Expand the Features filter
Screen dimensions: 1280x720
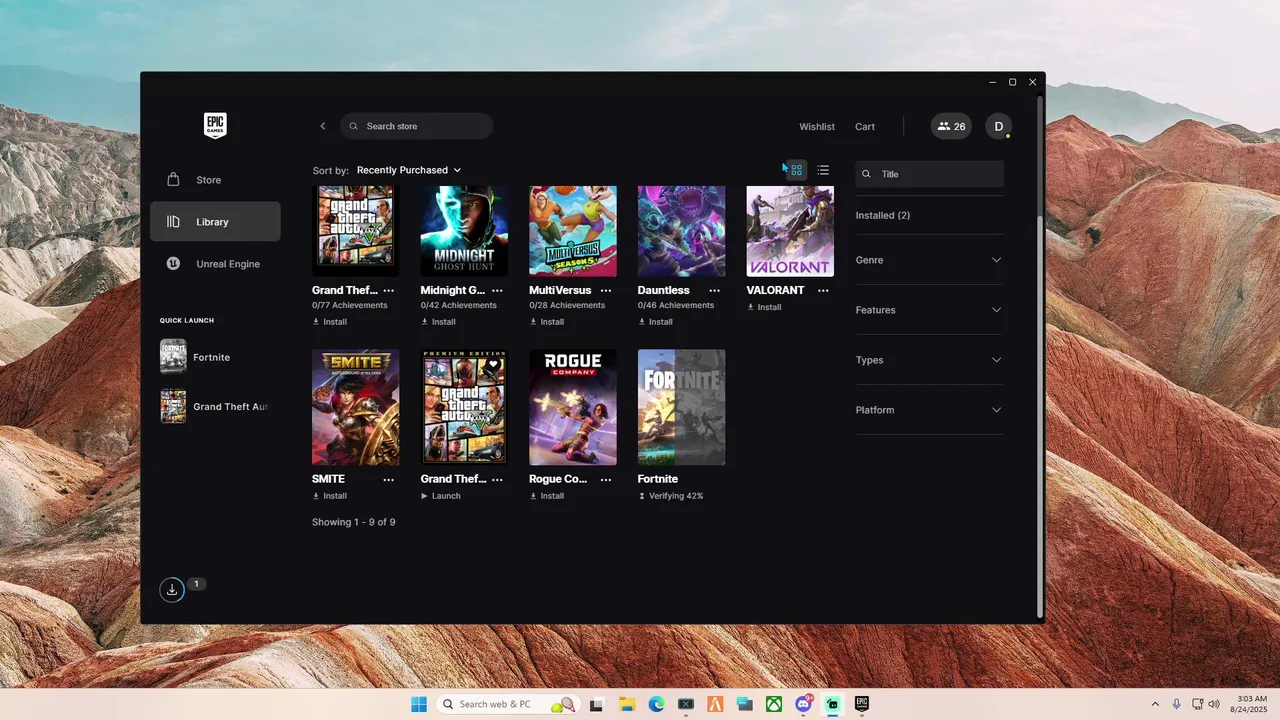(929, 310)
